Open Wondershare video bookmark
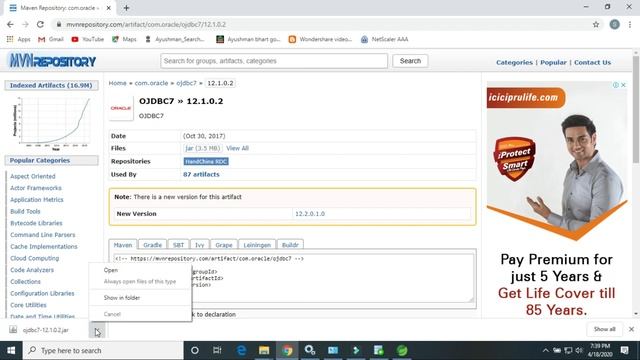This screenshot has height=360, width=640. click(x=320, y=39)
